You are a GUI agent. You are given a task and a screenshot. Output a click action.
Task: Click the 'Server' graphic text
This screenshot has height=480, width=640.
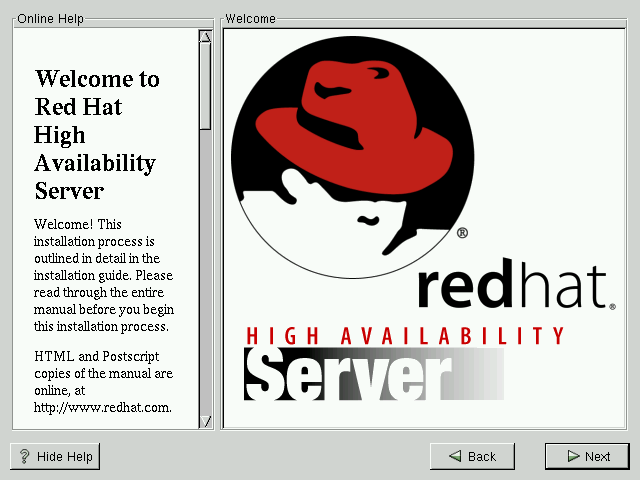373,374
